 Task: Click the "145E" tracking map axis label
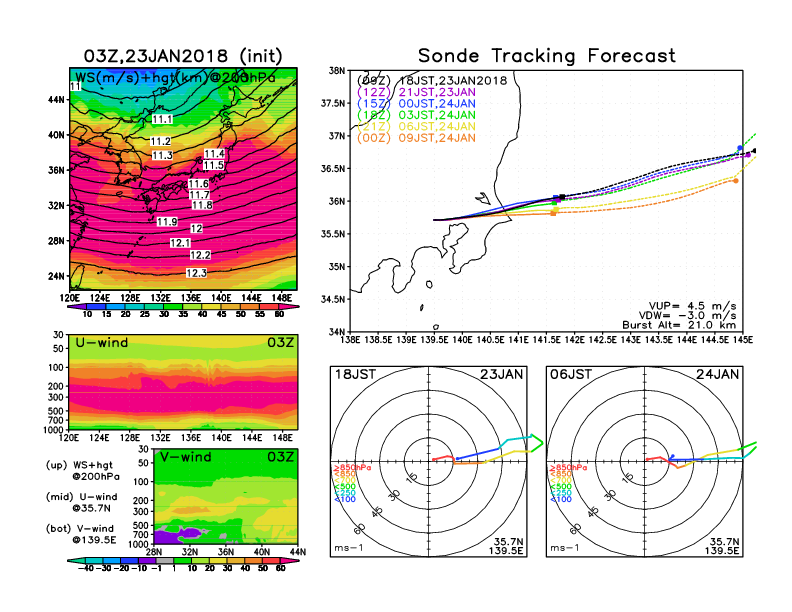[743, 340]
